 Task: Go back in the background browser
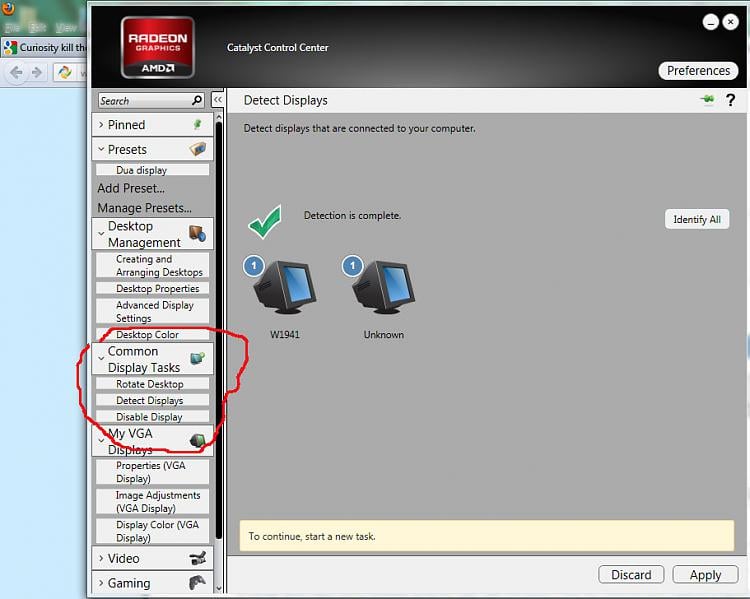16,73
